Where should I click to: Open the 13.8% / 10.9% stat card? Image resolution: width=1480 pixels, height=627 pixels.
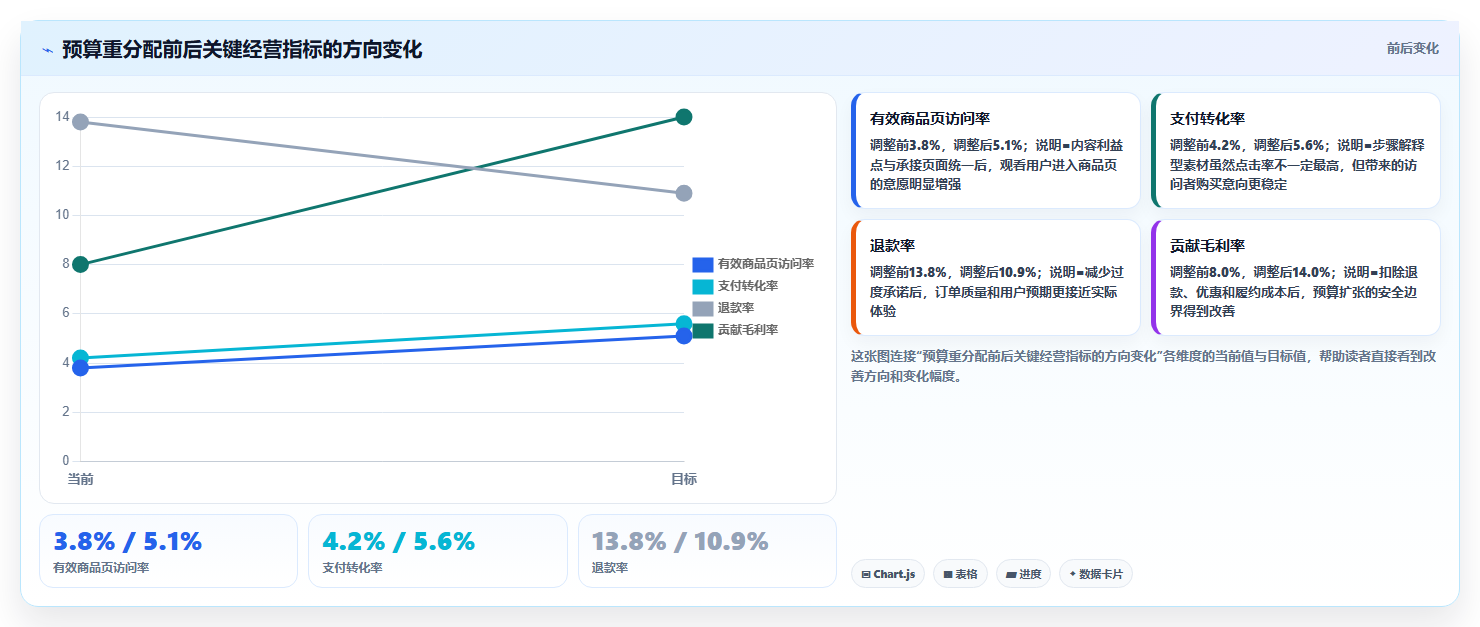707,551
